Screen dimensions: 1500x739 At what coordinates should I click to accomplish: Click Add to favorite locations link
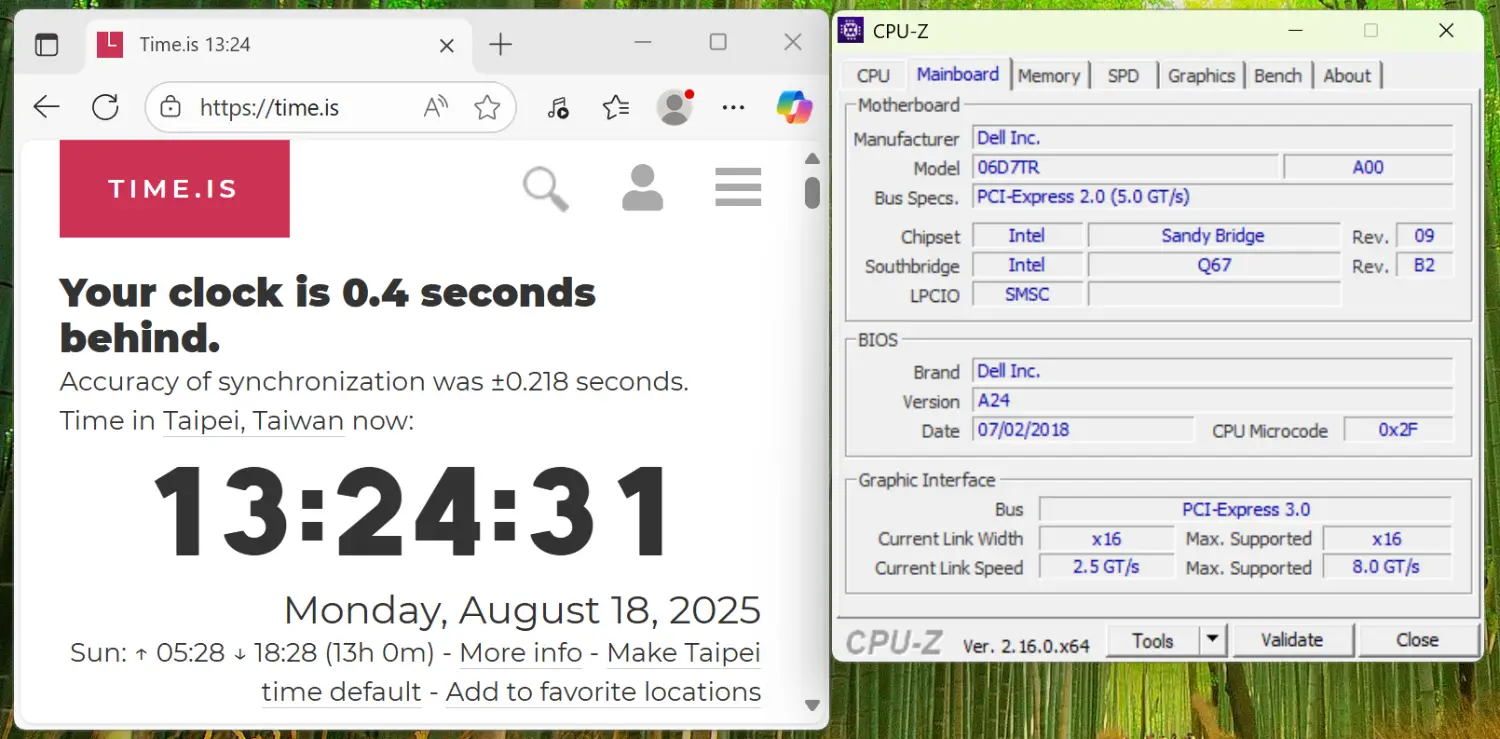click(603, 692)
